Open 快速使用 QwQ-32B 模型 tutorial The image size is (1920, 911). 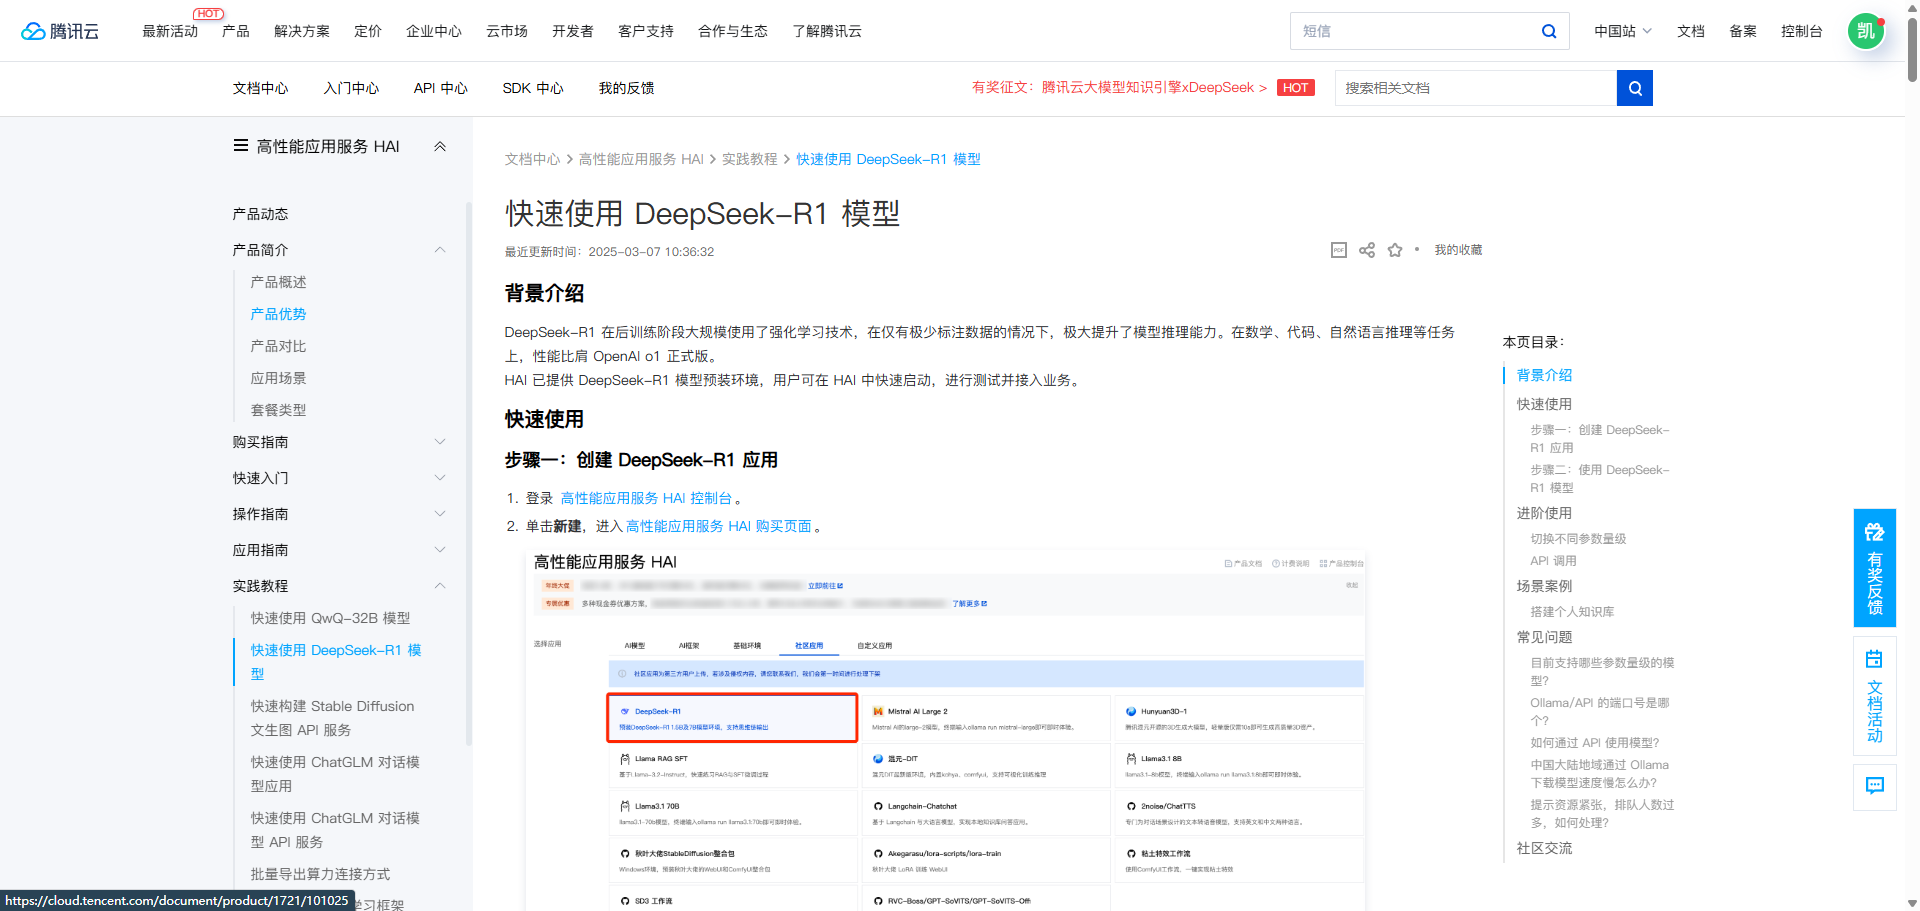[331, 618]
